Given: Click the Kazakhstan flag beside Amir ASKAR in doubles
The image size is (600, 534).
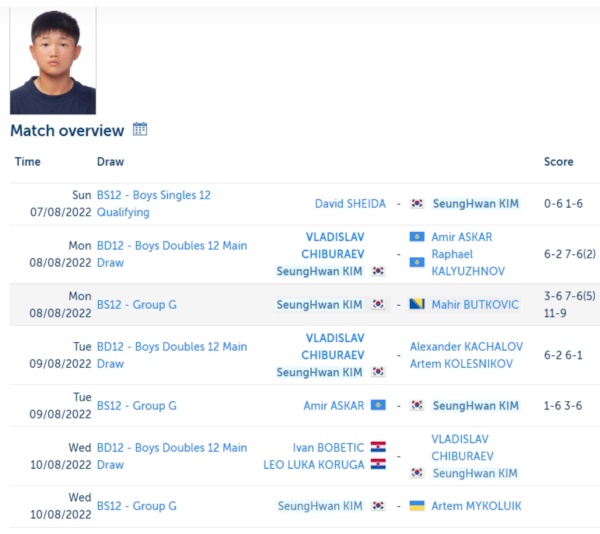Looking at the screenshot, I should click(417, 237).
